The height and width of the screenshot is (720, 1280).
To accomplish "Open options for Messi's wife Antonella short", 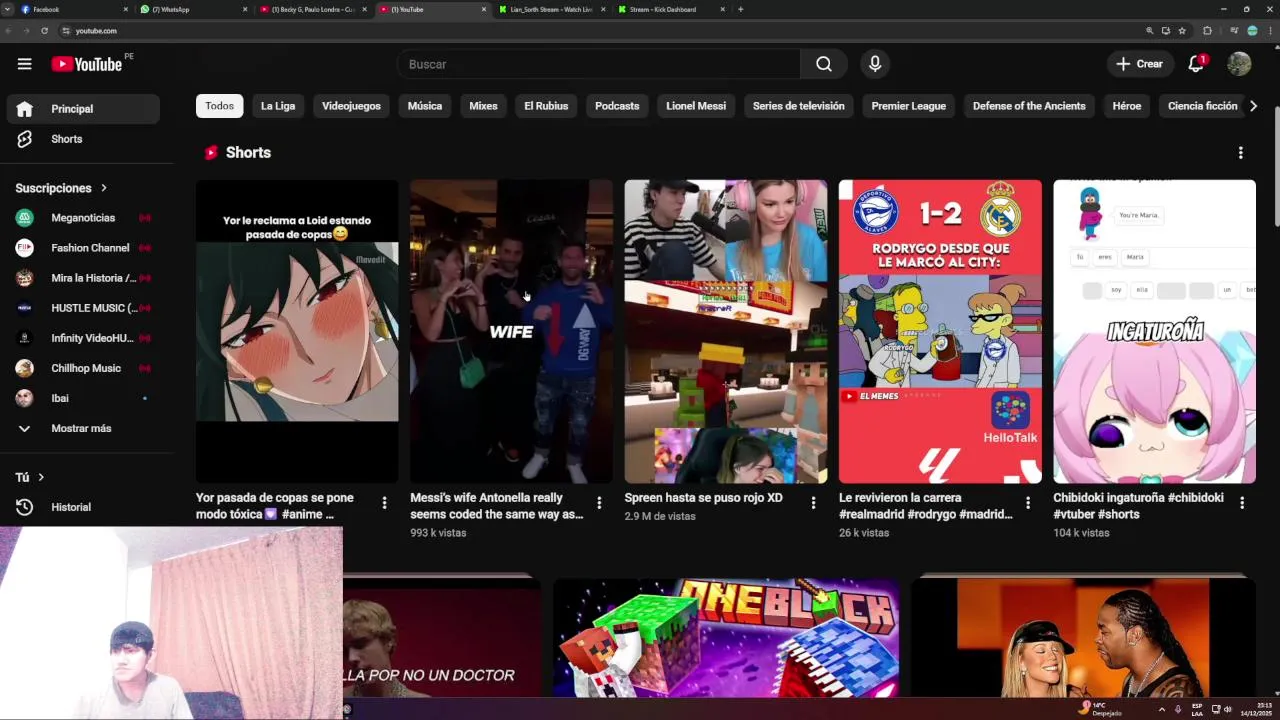I will point(599,503).
